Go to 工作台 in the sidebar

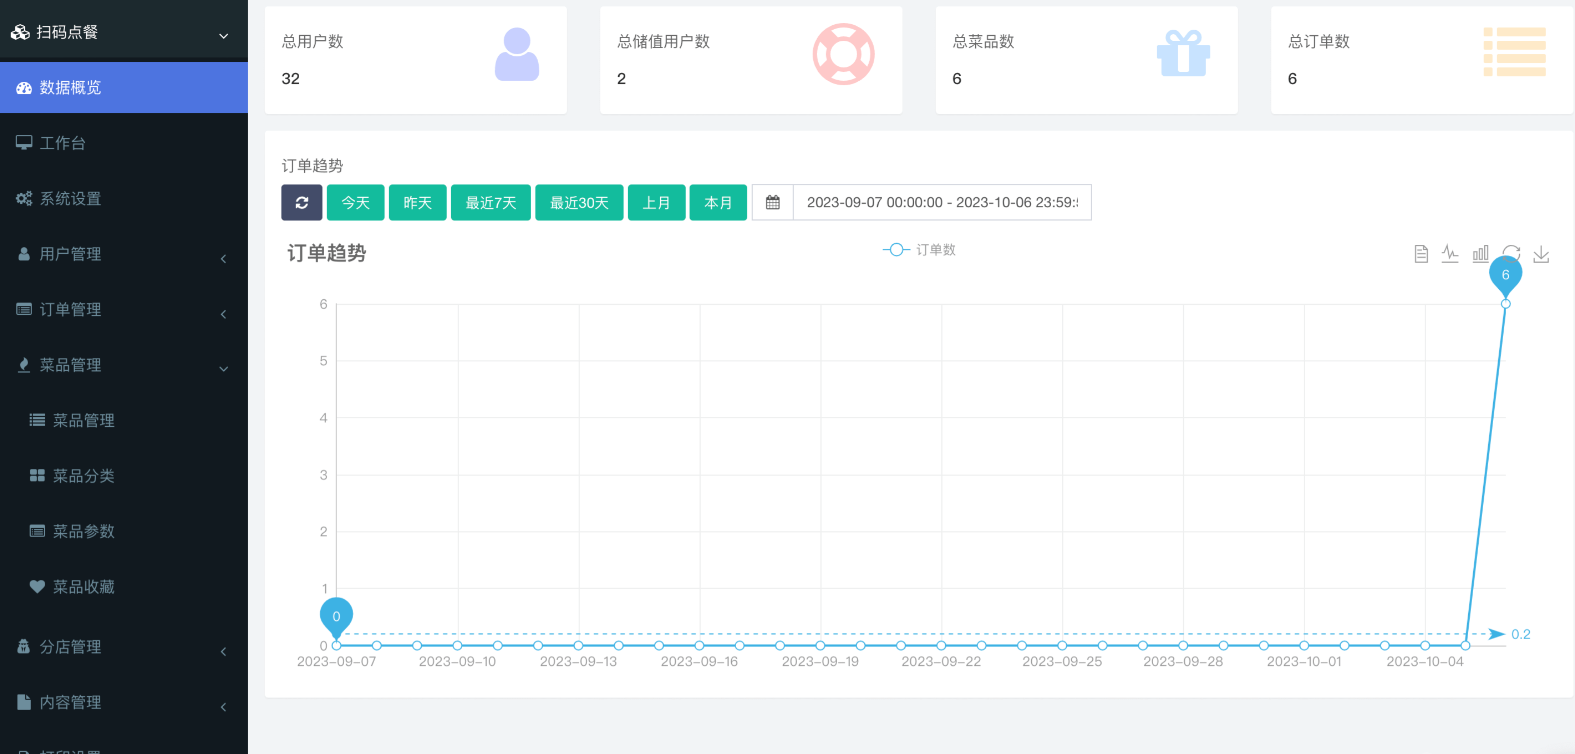point(62,143)
